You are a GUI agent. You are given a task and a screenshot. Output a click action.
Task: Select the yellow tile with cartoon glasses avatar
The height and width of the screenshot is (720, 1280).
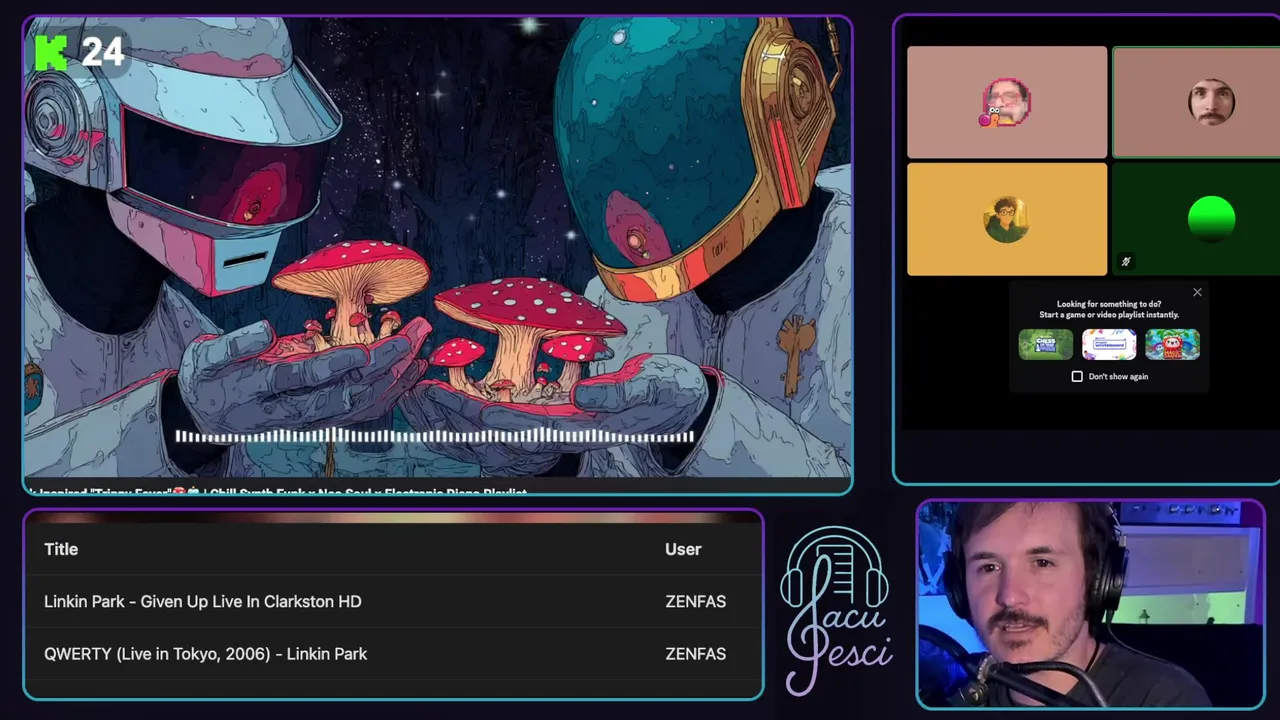coord(1007,219)
